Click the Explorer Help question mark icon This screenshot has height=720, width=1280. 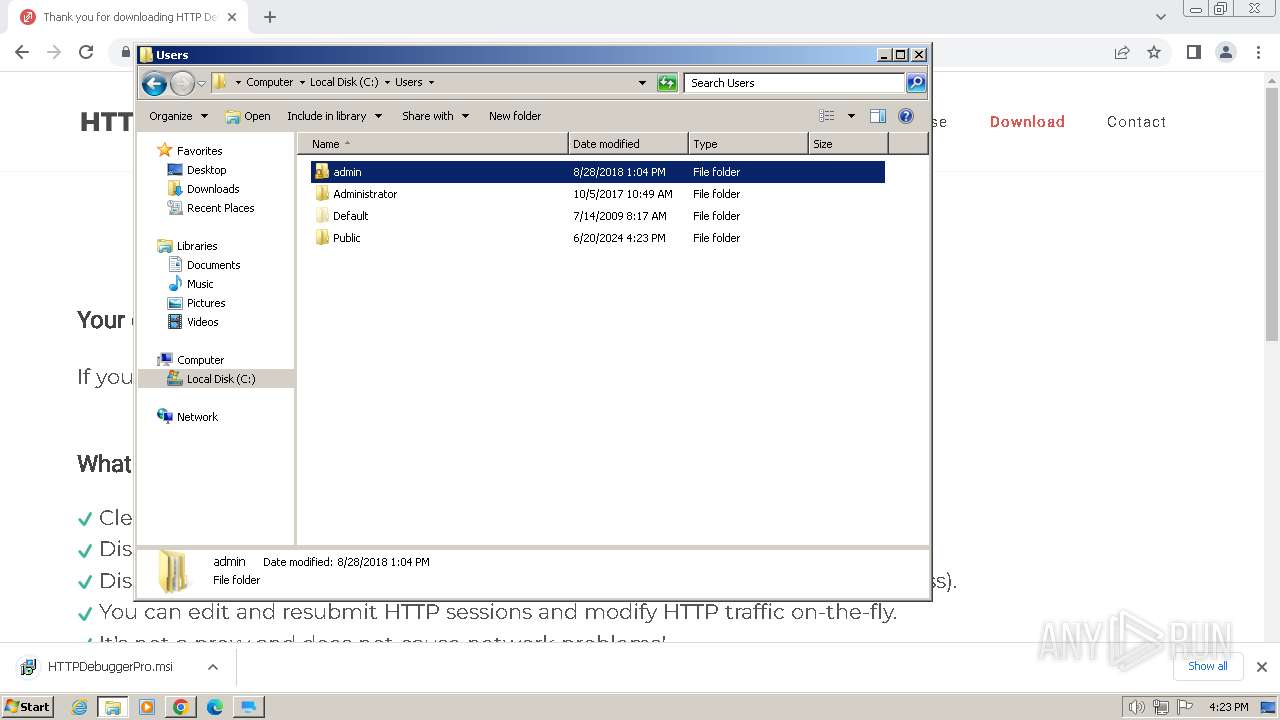tap(906, 116)
